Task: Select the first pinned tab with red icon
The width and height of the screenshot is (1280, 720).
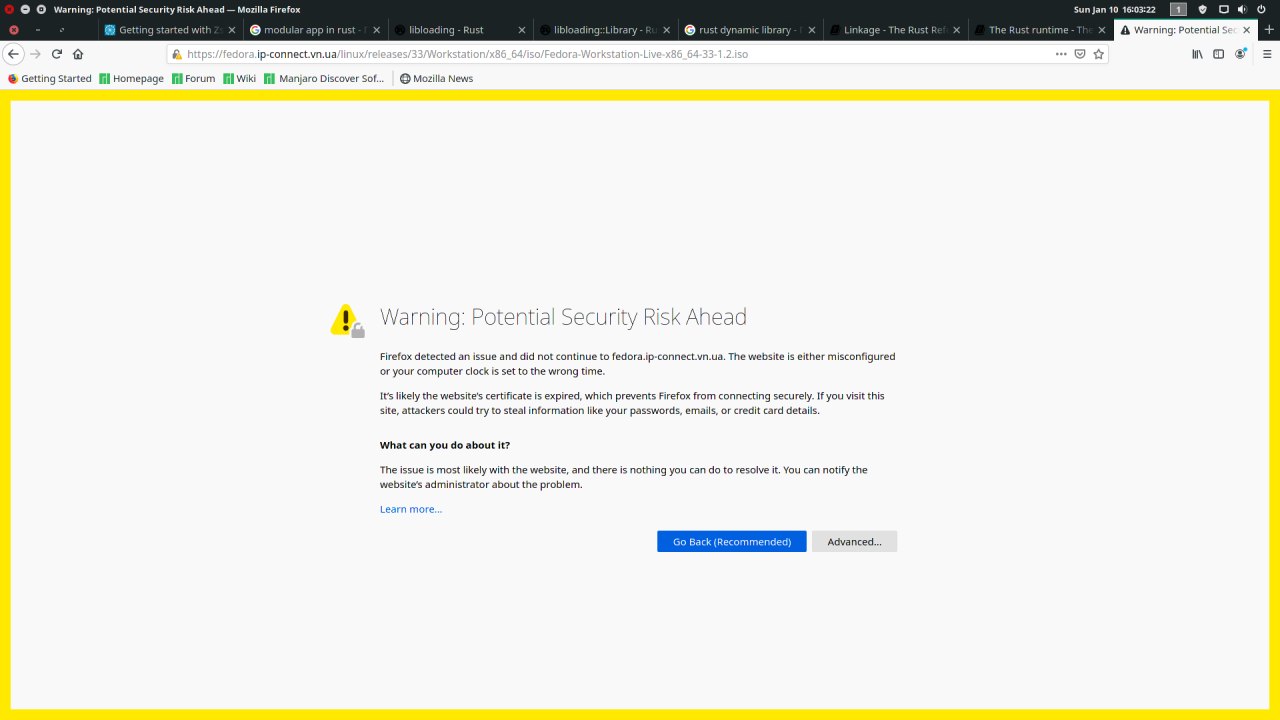Action: [x=13, y=30]
